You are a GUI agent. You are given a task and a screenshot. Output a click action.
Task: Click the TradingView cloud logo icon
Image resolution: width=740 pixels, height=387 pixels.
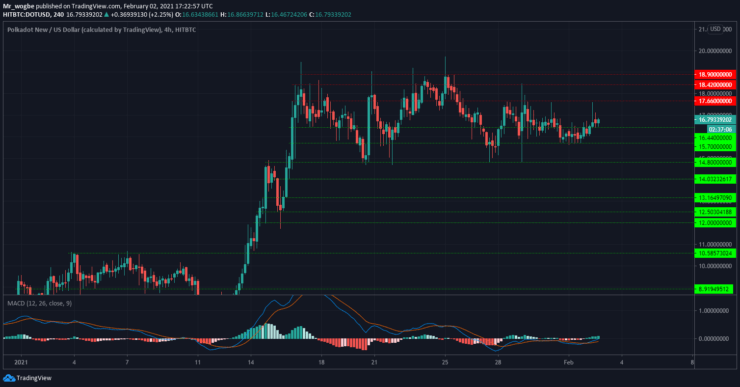pyautogui.click(x=8, y=378)
